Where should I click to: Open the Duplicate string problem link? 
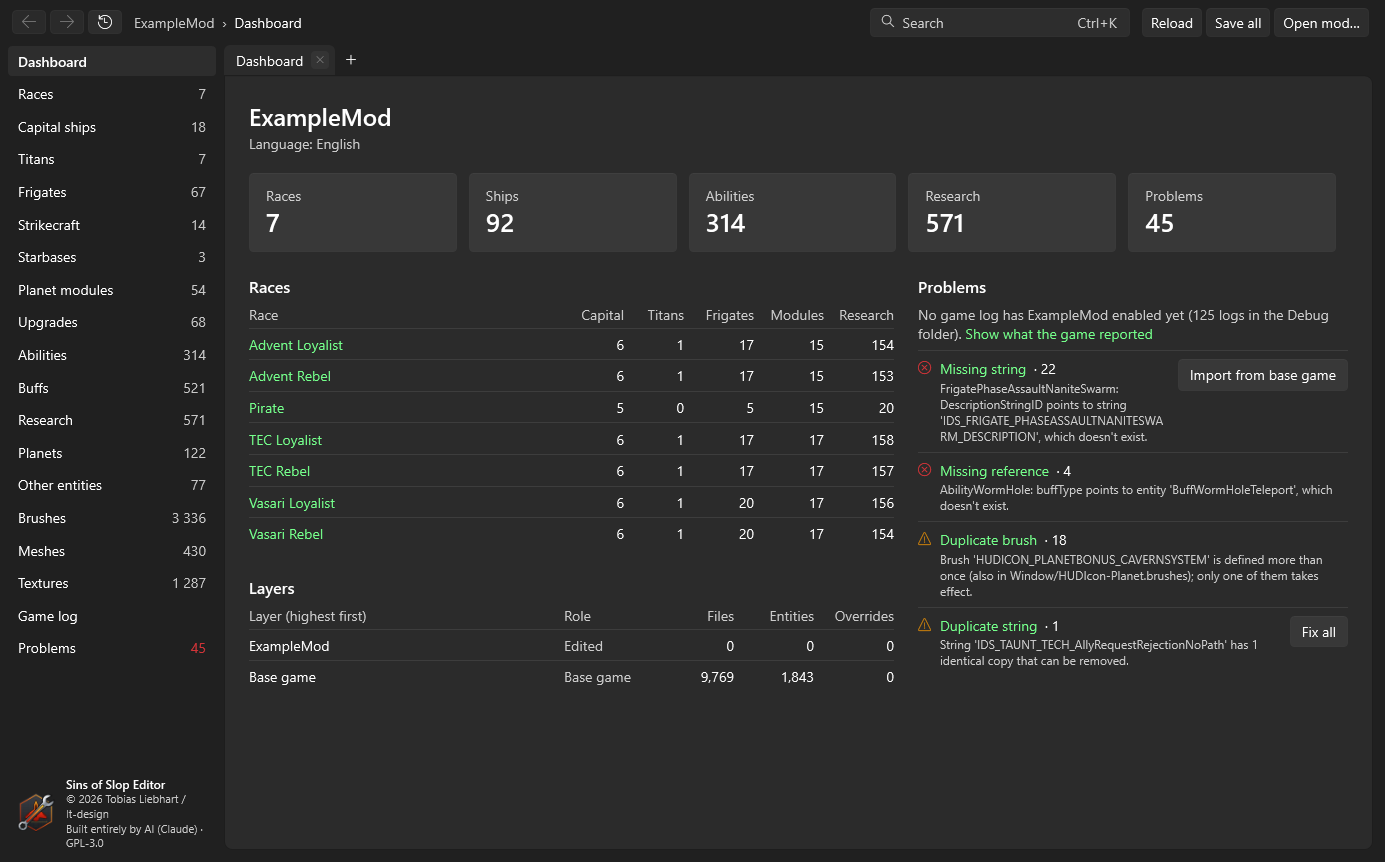pyautogui.click(x=988, y=626)
